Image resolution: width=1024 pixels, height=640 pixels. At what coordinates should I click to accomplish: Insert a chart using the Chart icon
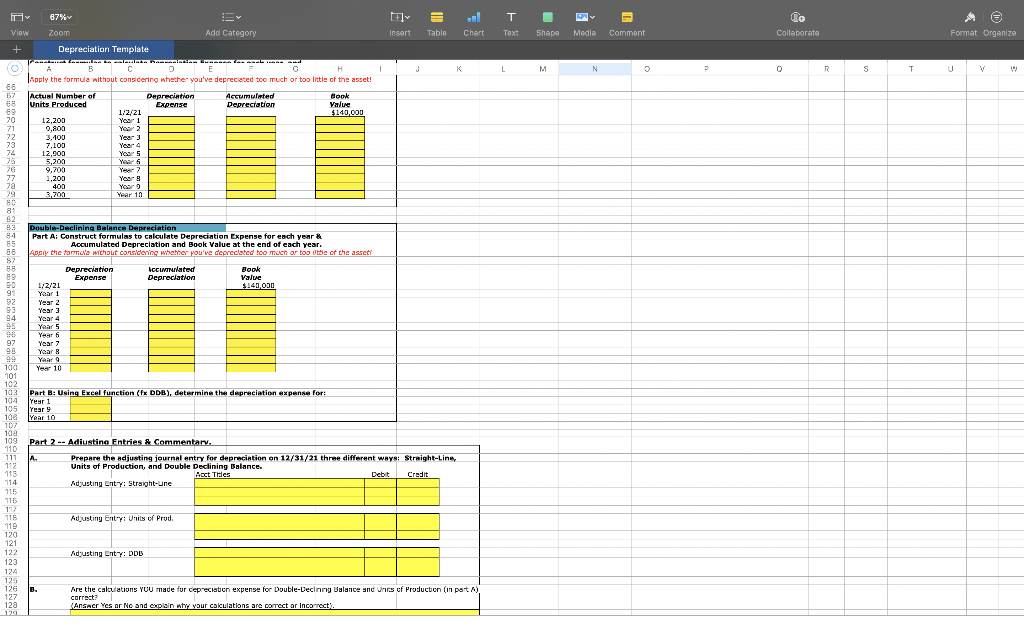(473, 16)
